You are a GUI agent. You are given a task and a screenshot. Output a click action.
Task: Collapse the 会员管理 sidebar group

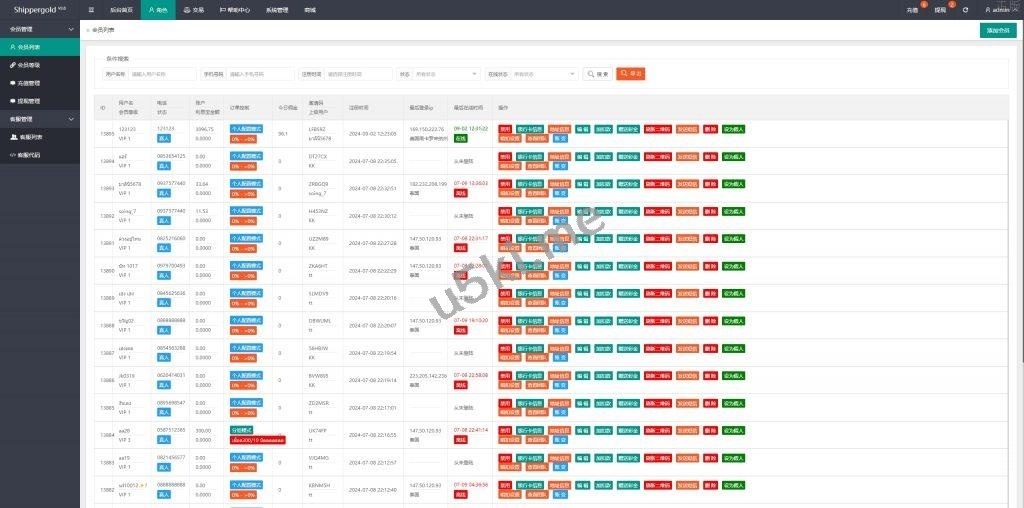click(x=40, y=29)
